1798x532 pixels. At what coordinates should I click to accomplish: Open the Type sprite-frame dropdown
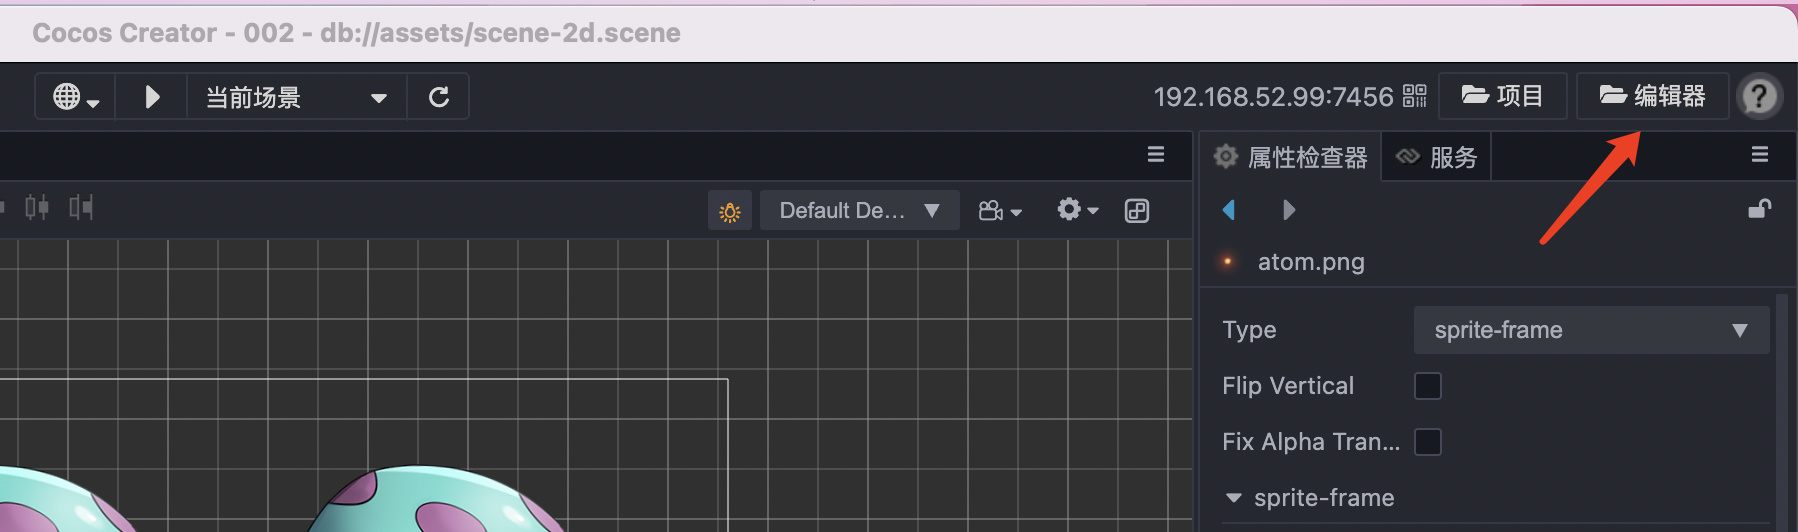pos(1591,330)
